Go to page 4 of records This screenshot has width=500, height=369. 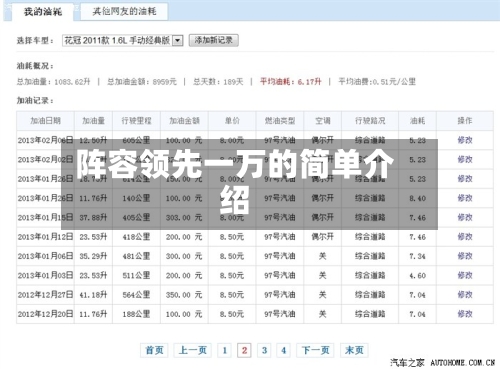(x=284, y=350)
